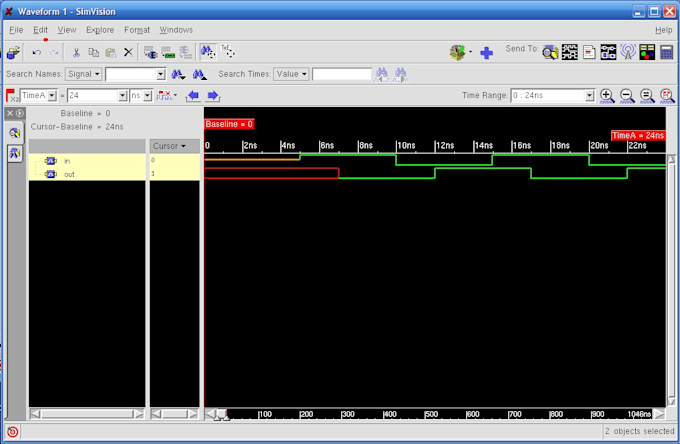Click the simulation toolbox icon
This screenshot has height=444, width=680.
click(458, 52)
